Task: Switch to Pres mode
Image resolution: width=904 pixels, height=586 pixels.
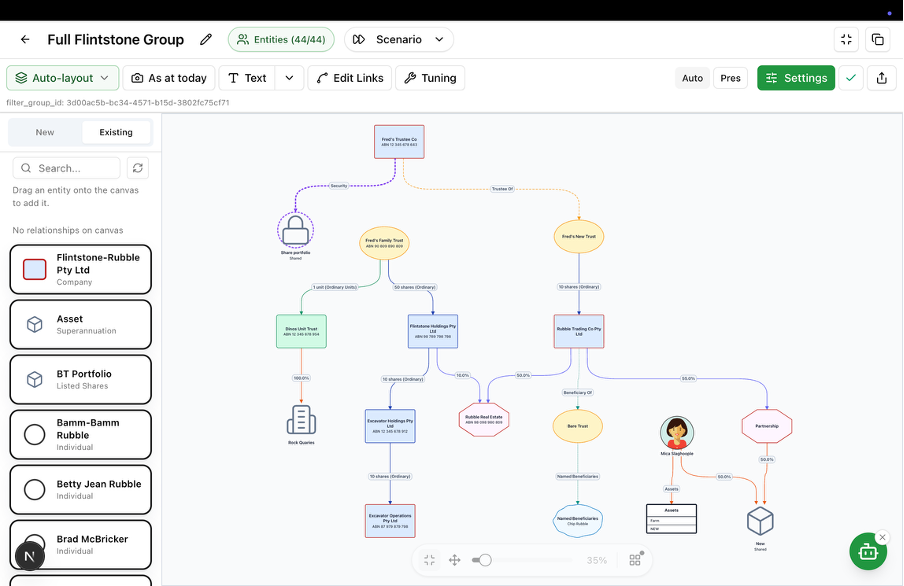Action: [x=730, y=78]
